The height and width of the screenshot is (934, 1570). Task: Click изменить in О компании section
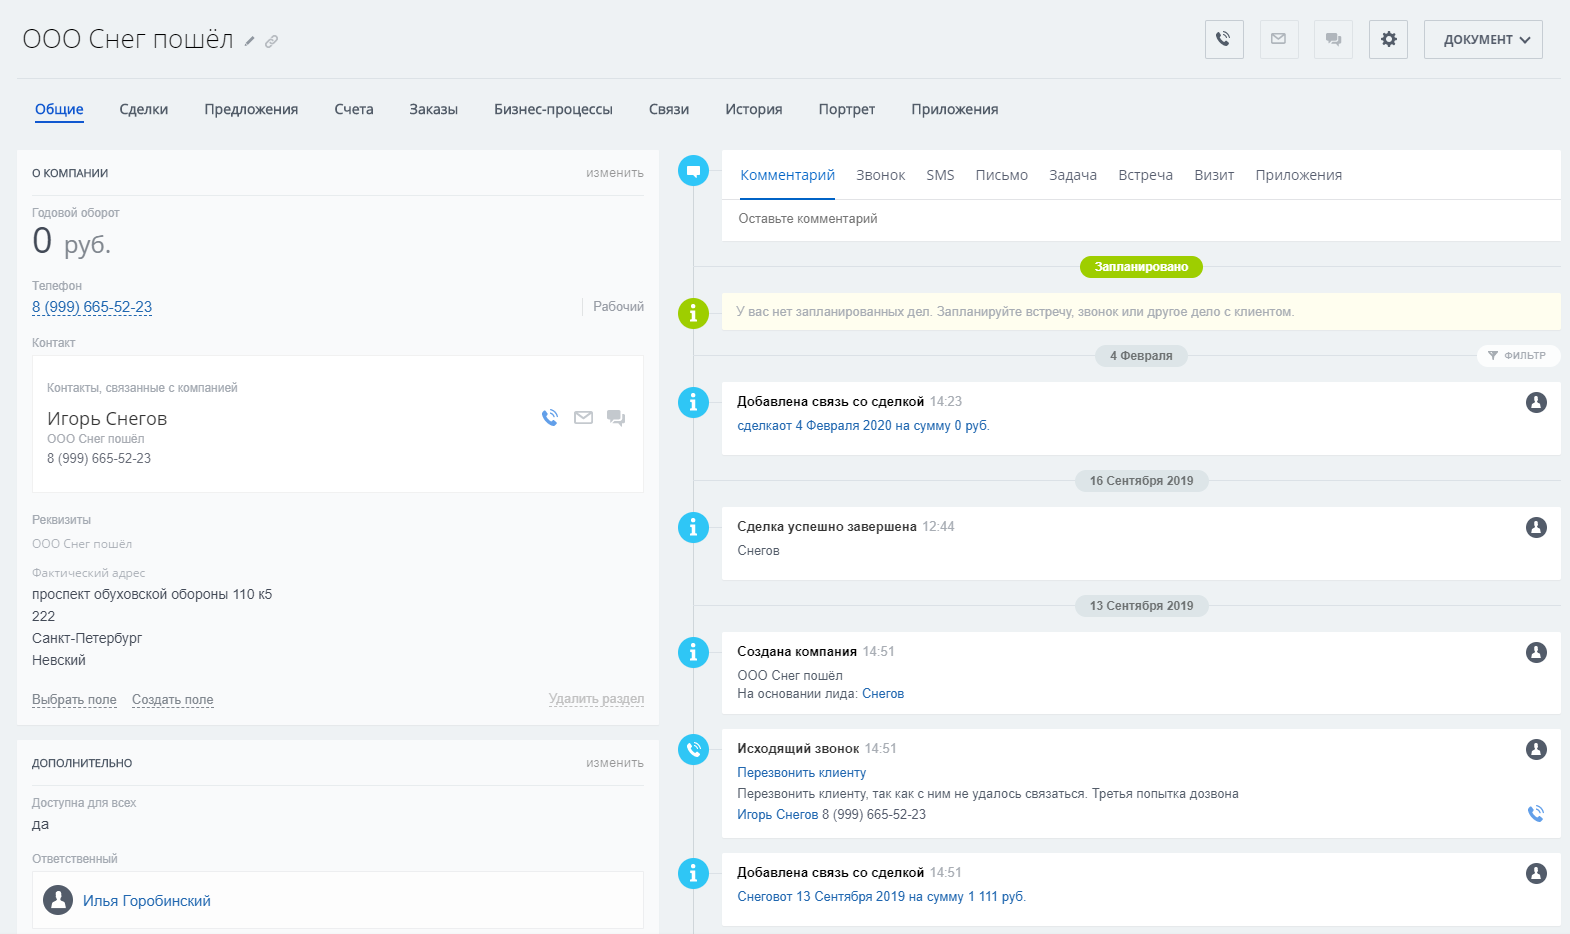point(614,173)
